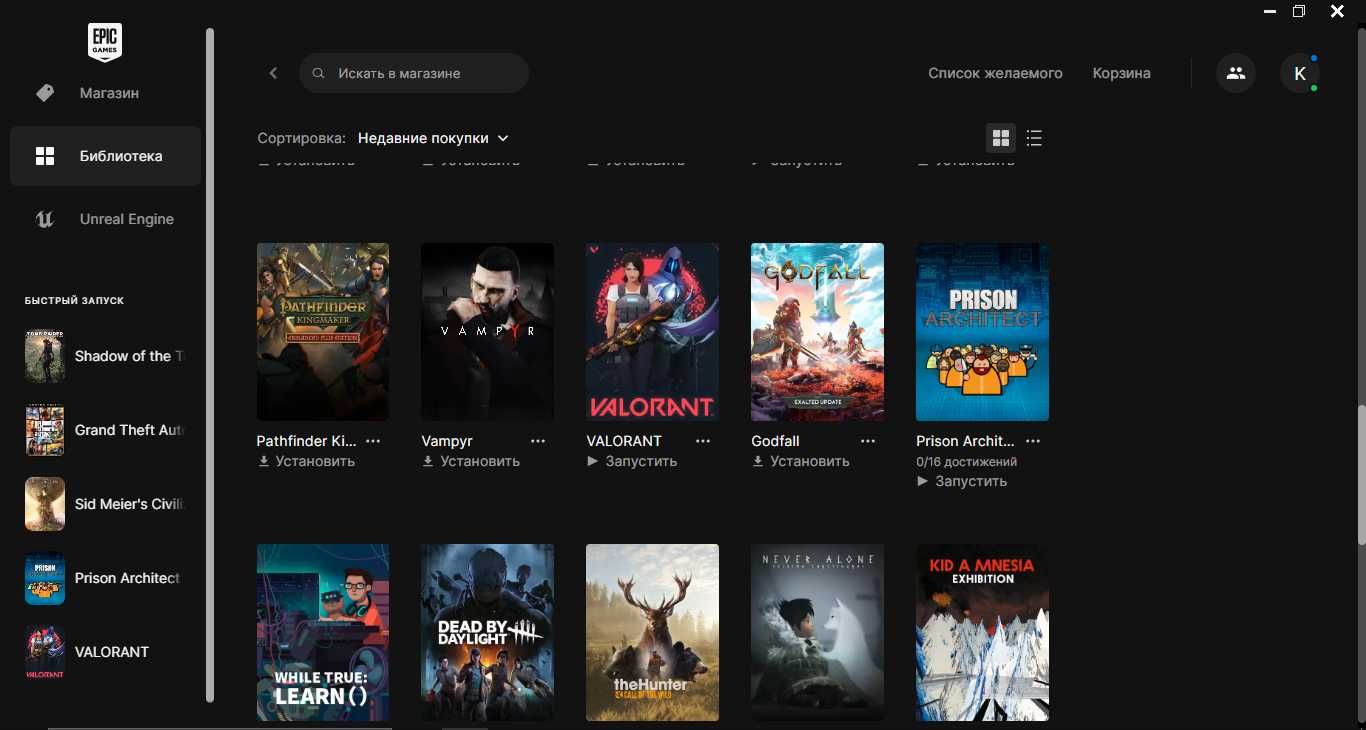Switch to list view
1366x730 pixels.
click(1034, 138)
